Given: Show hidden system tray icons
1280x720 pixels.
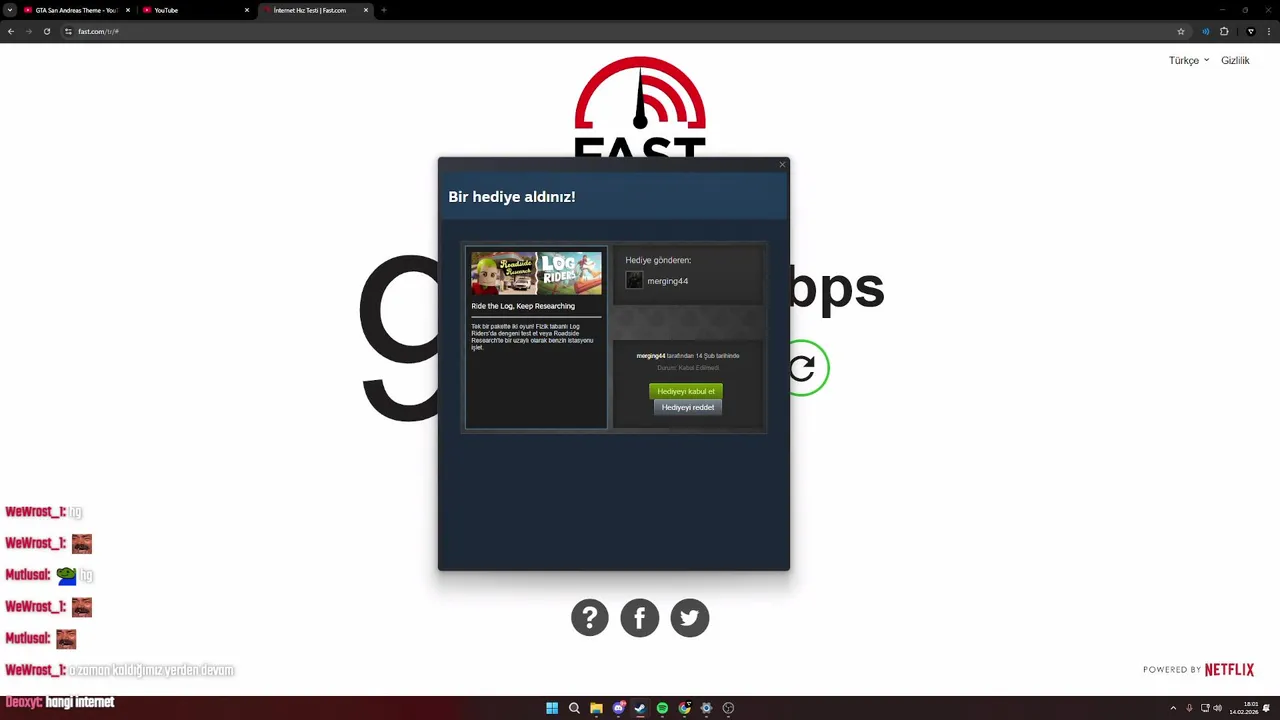Looking at the screenshot, I should (1173, 708).
